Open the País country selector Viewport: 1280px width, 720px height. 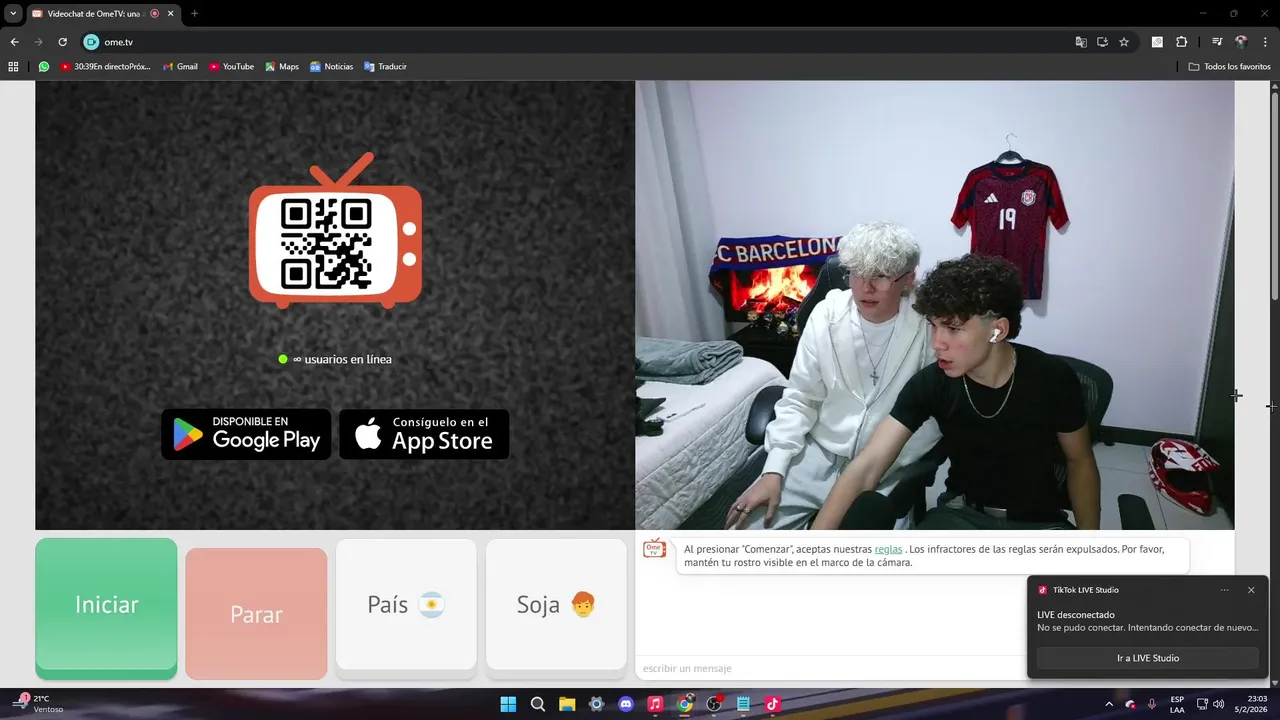tap(406, 604)
